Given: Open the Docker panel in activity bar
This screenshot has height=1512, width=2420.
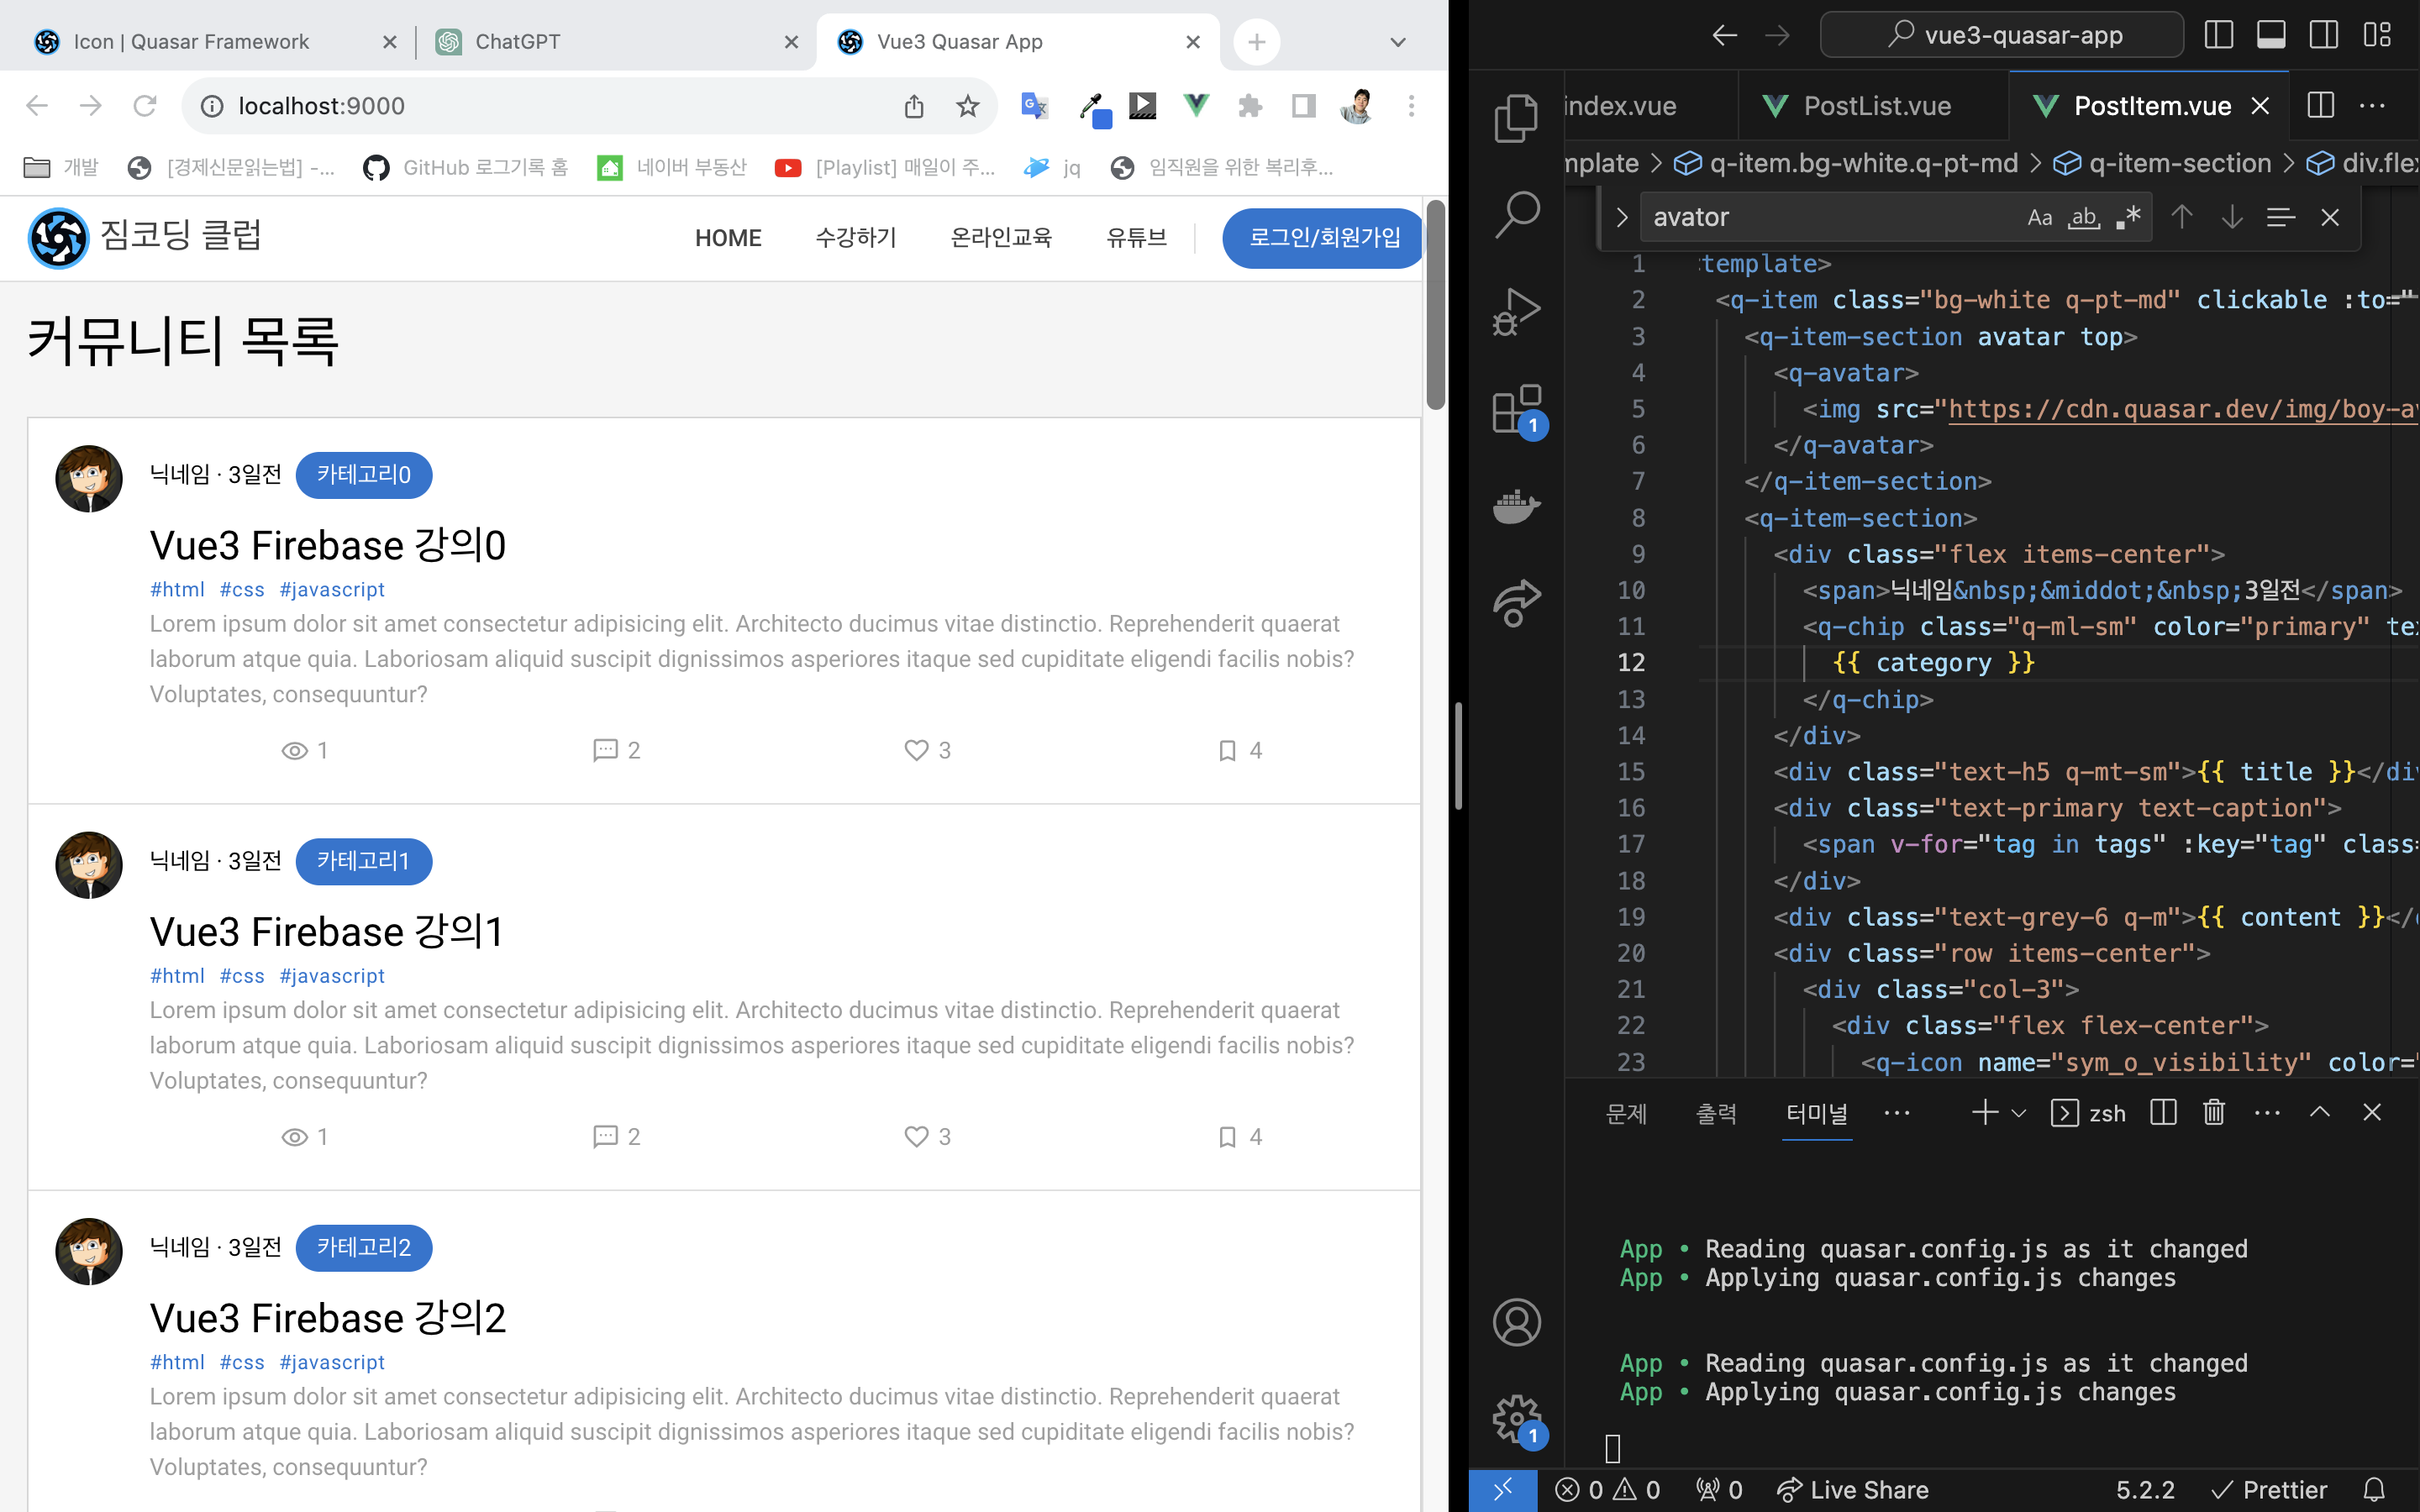Looking at the screenshot, I should pyautogui.click(x=1516, y=505).
